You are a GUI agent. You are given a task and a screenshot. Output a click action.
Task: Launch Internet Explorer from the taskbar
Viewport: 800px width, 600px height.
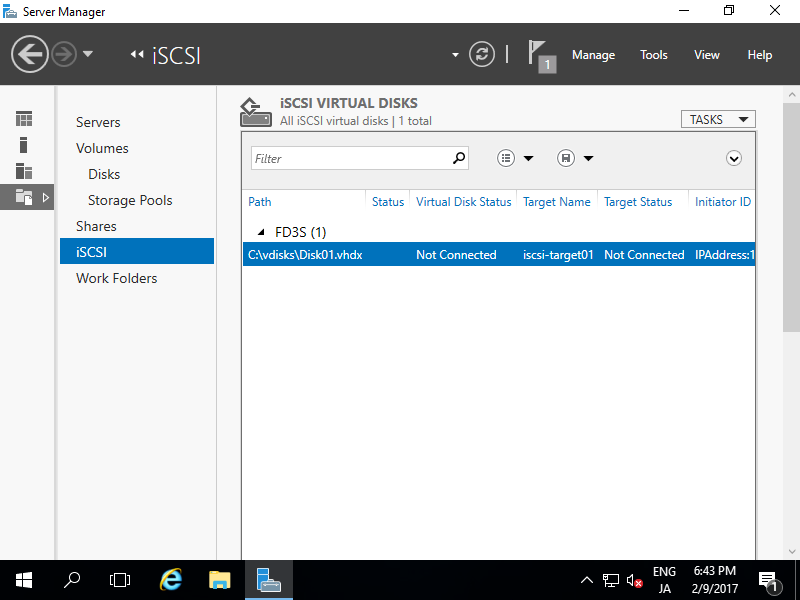[x=171, y=580]
